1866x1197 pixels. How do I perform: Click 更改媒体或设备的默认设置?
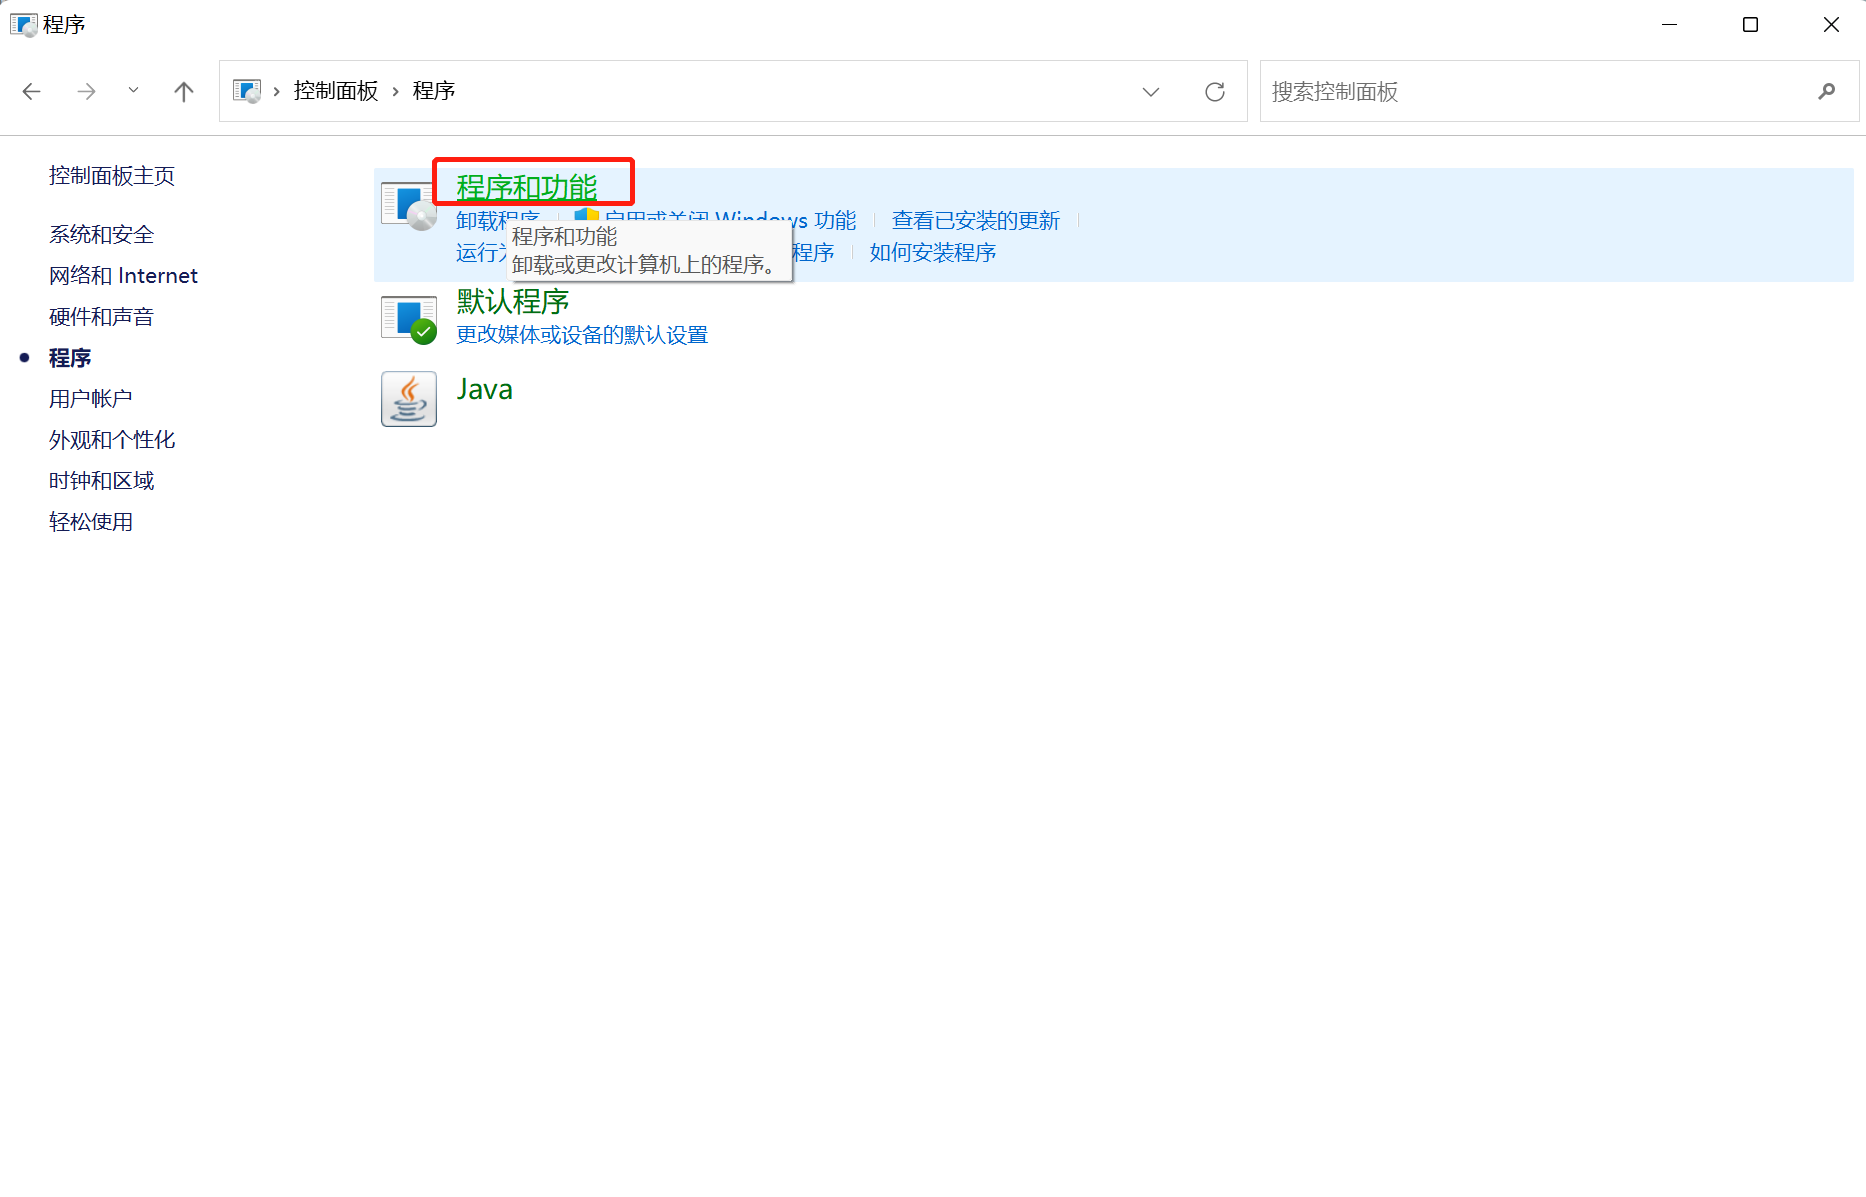pyautogui.click(x=581, y=335)
